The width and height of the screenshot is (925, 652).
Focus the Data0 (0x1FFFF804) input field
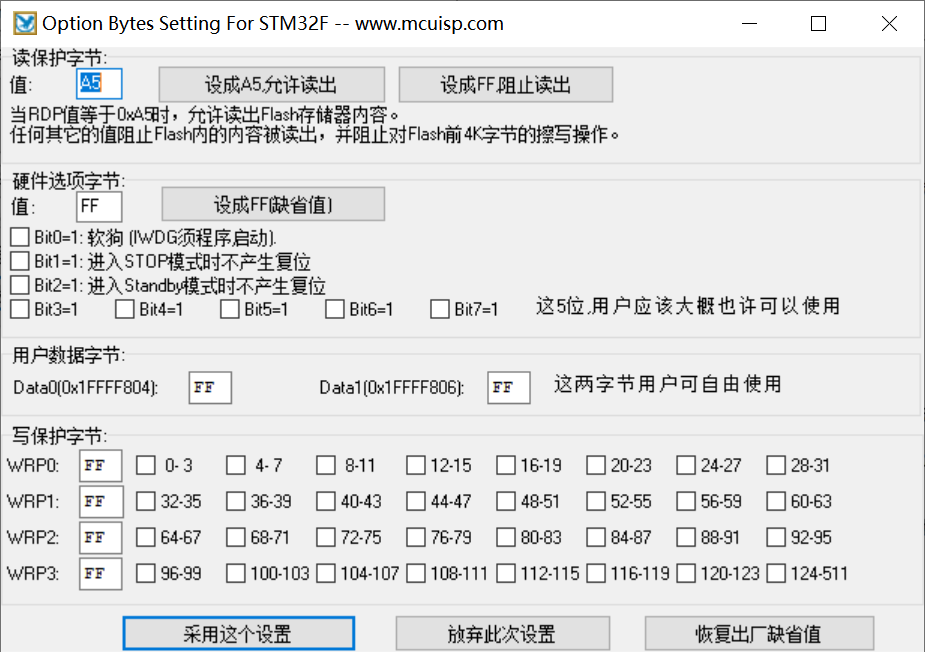coord(209,388)
